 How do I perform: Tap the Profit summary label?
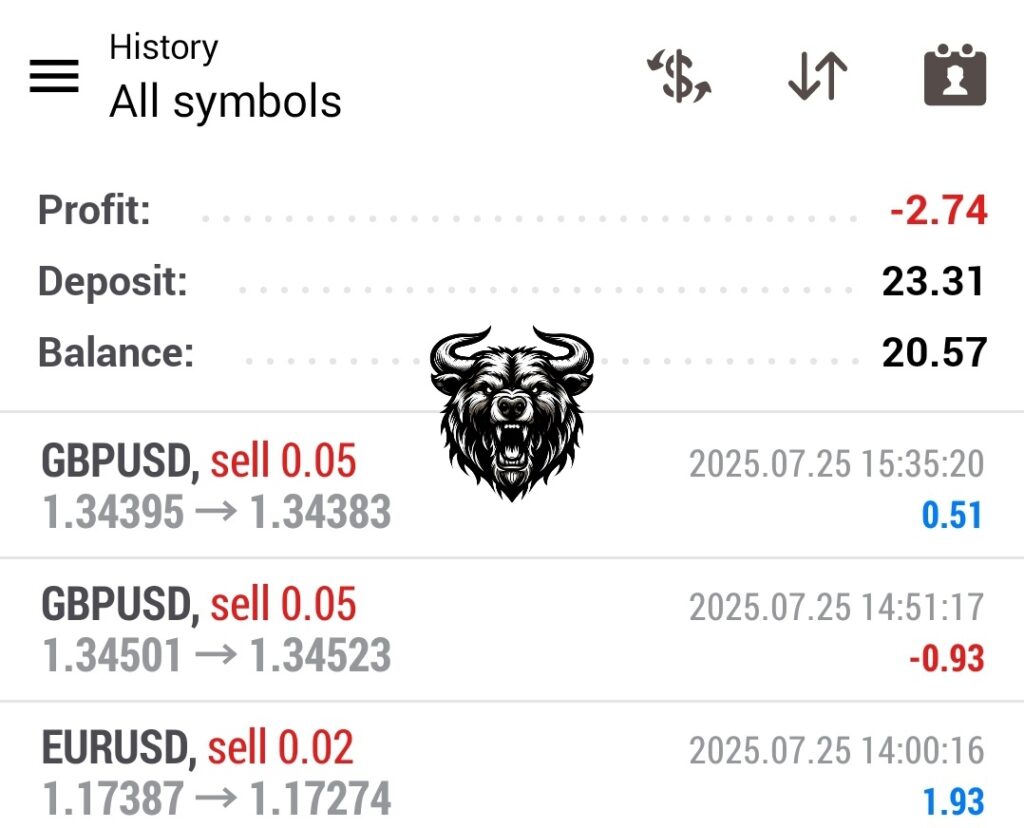click(94, 211)
